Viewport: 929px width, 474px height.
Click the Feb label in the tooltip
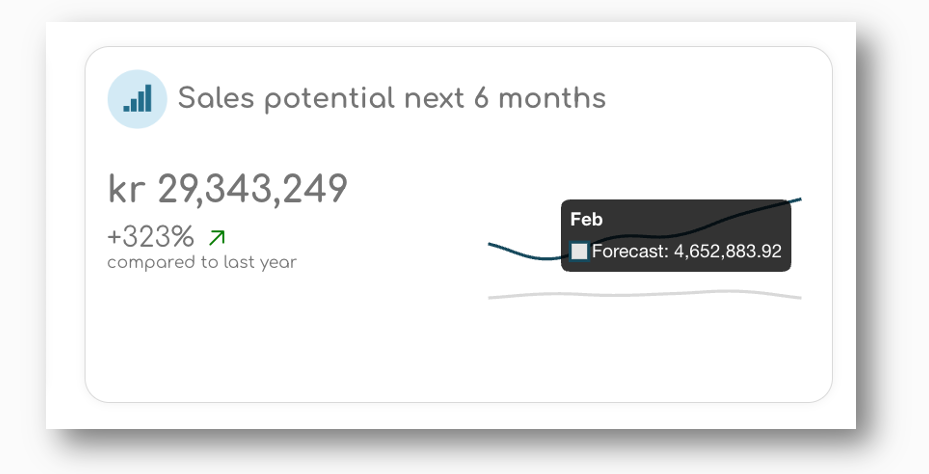[587, 219]
